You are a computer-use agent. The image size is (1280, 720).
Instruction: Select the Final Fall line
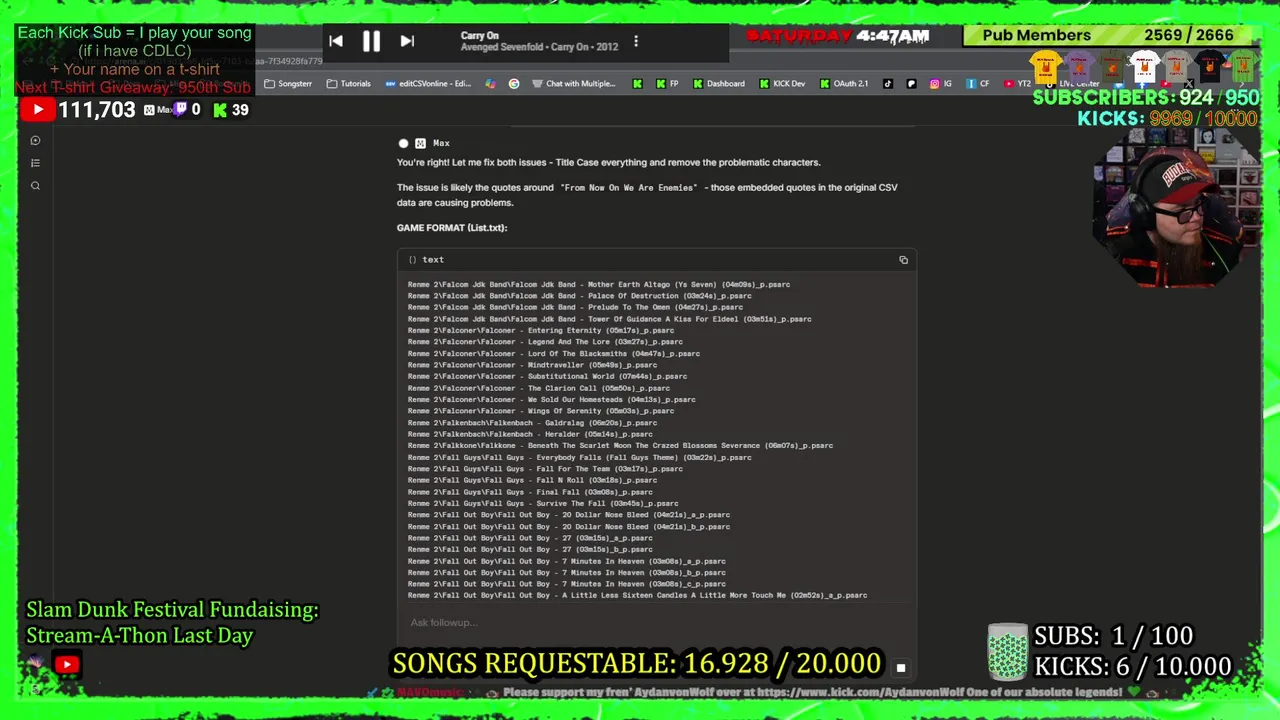(x=530, y=491)
